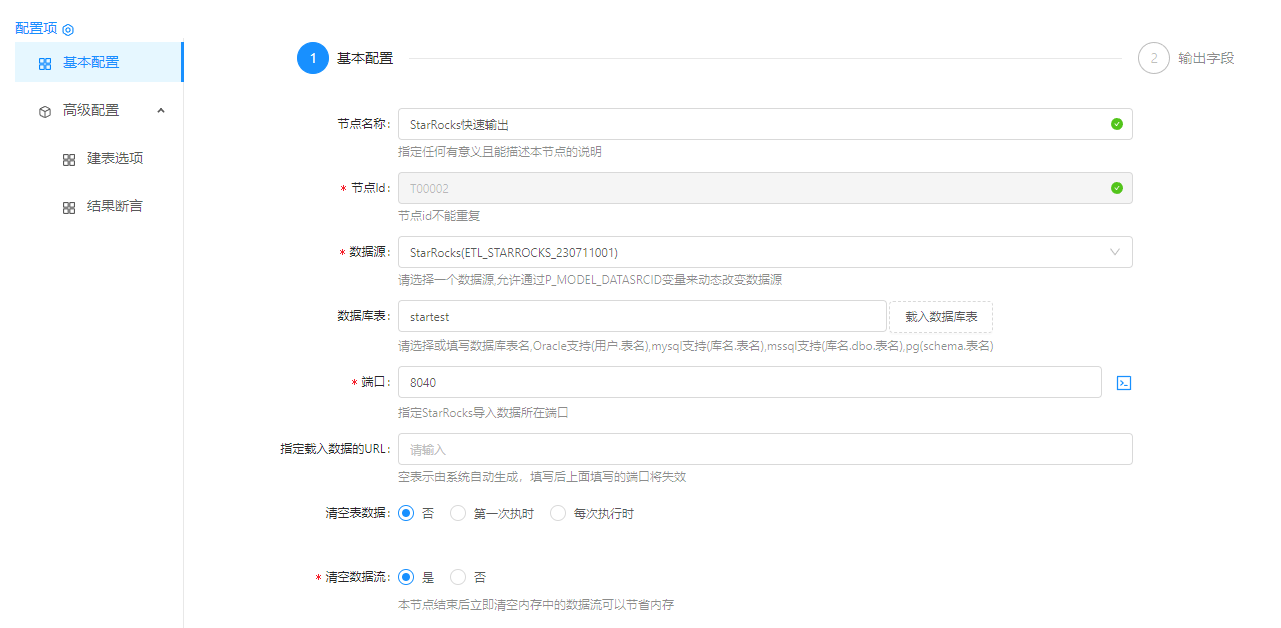The width and height of the screenshot is (1281, 628).
Task: Select 第一次执时 for 清空表数据
Action: click(x=458, y=514)
